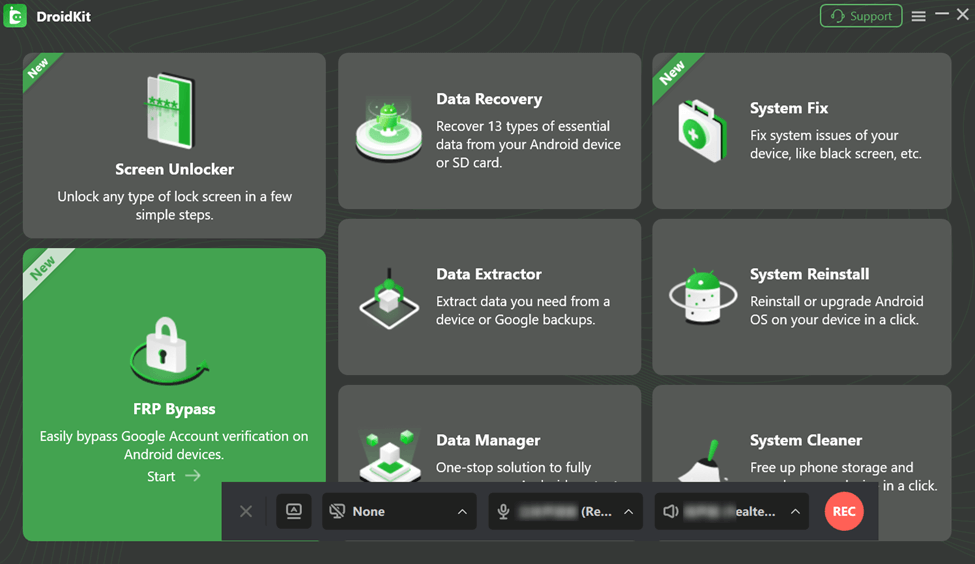Image resolution: width=975 pixels, height=564 pixels.
Task: Click "Fix system issues of your" description
Action: (824, 136)
